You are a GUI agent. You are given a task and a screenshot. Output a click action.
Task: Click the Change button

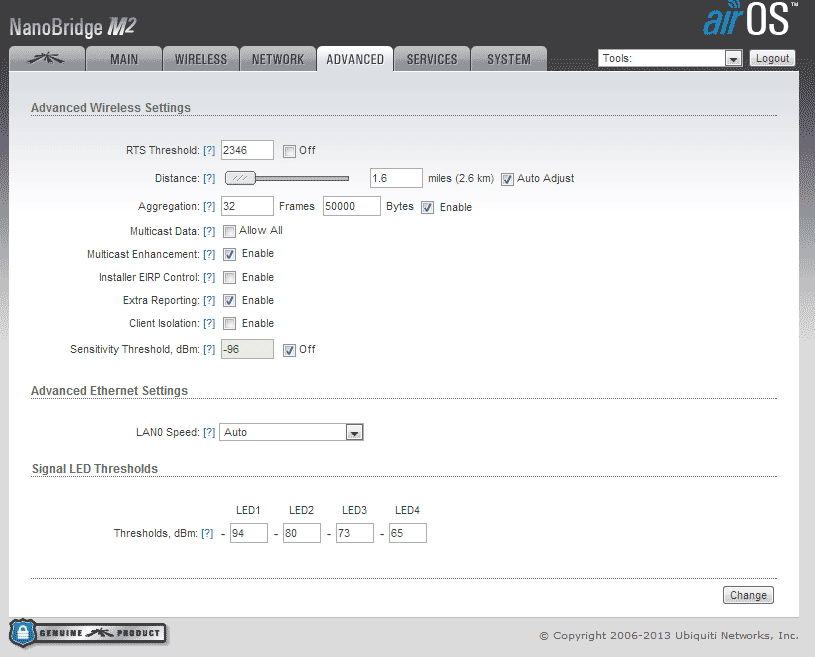pyautogui.click(x=748, y=595)
